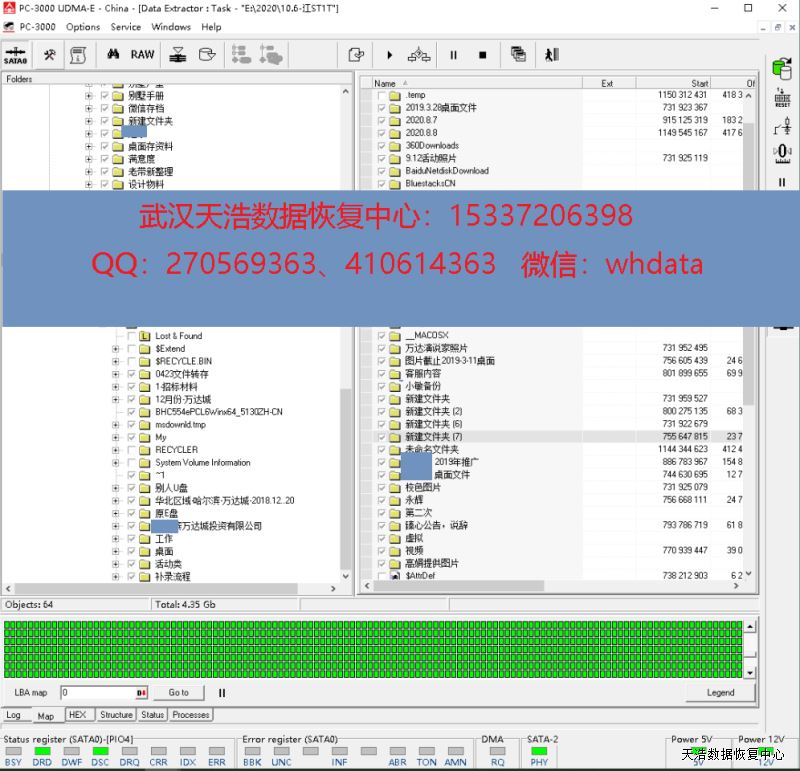Open the Service menu
800x771 pixels.
click(x=125, y=27)
